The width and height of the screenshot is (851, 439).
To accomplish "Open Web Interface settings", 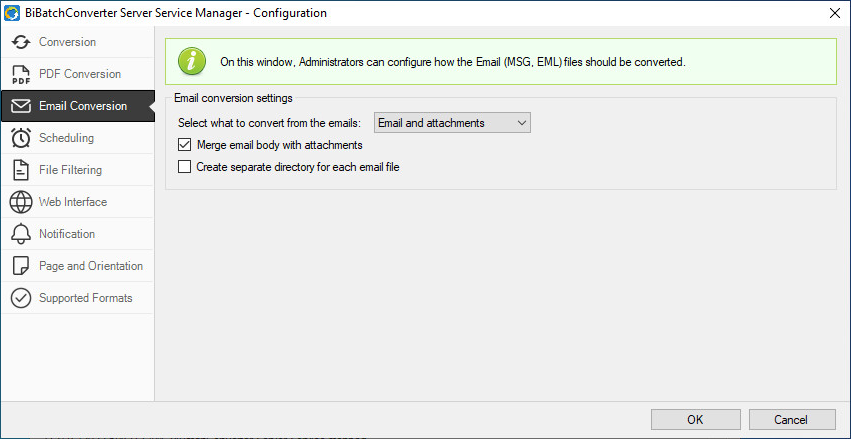I will (x=73, y=202).
